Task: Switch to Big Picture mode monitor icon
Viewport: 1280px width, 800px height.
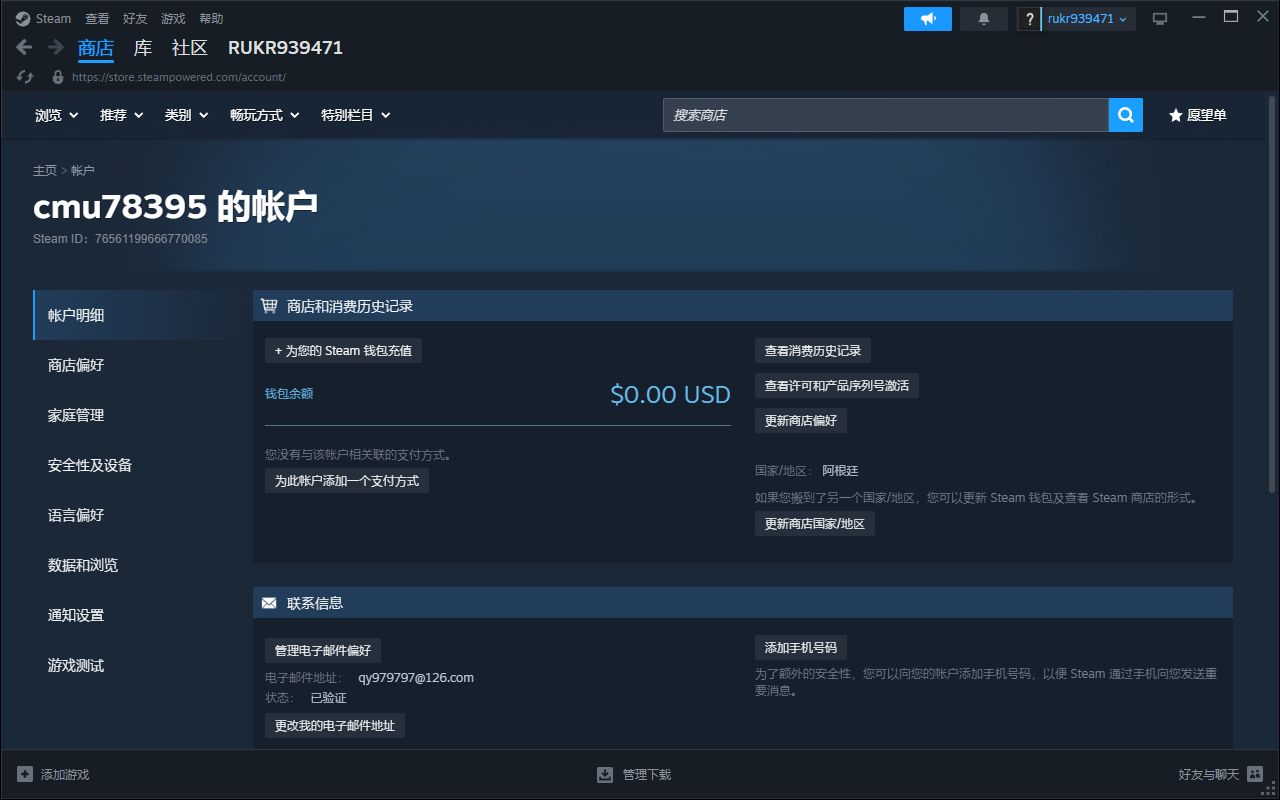Action: click(1160, 19)
